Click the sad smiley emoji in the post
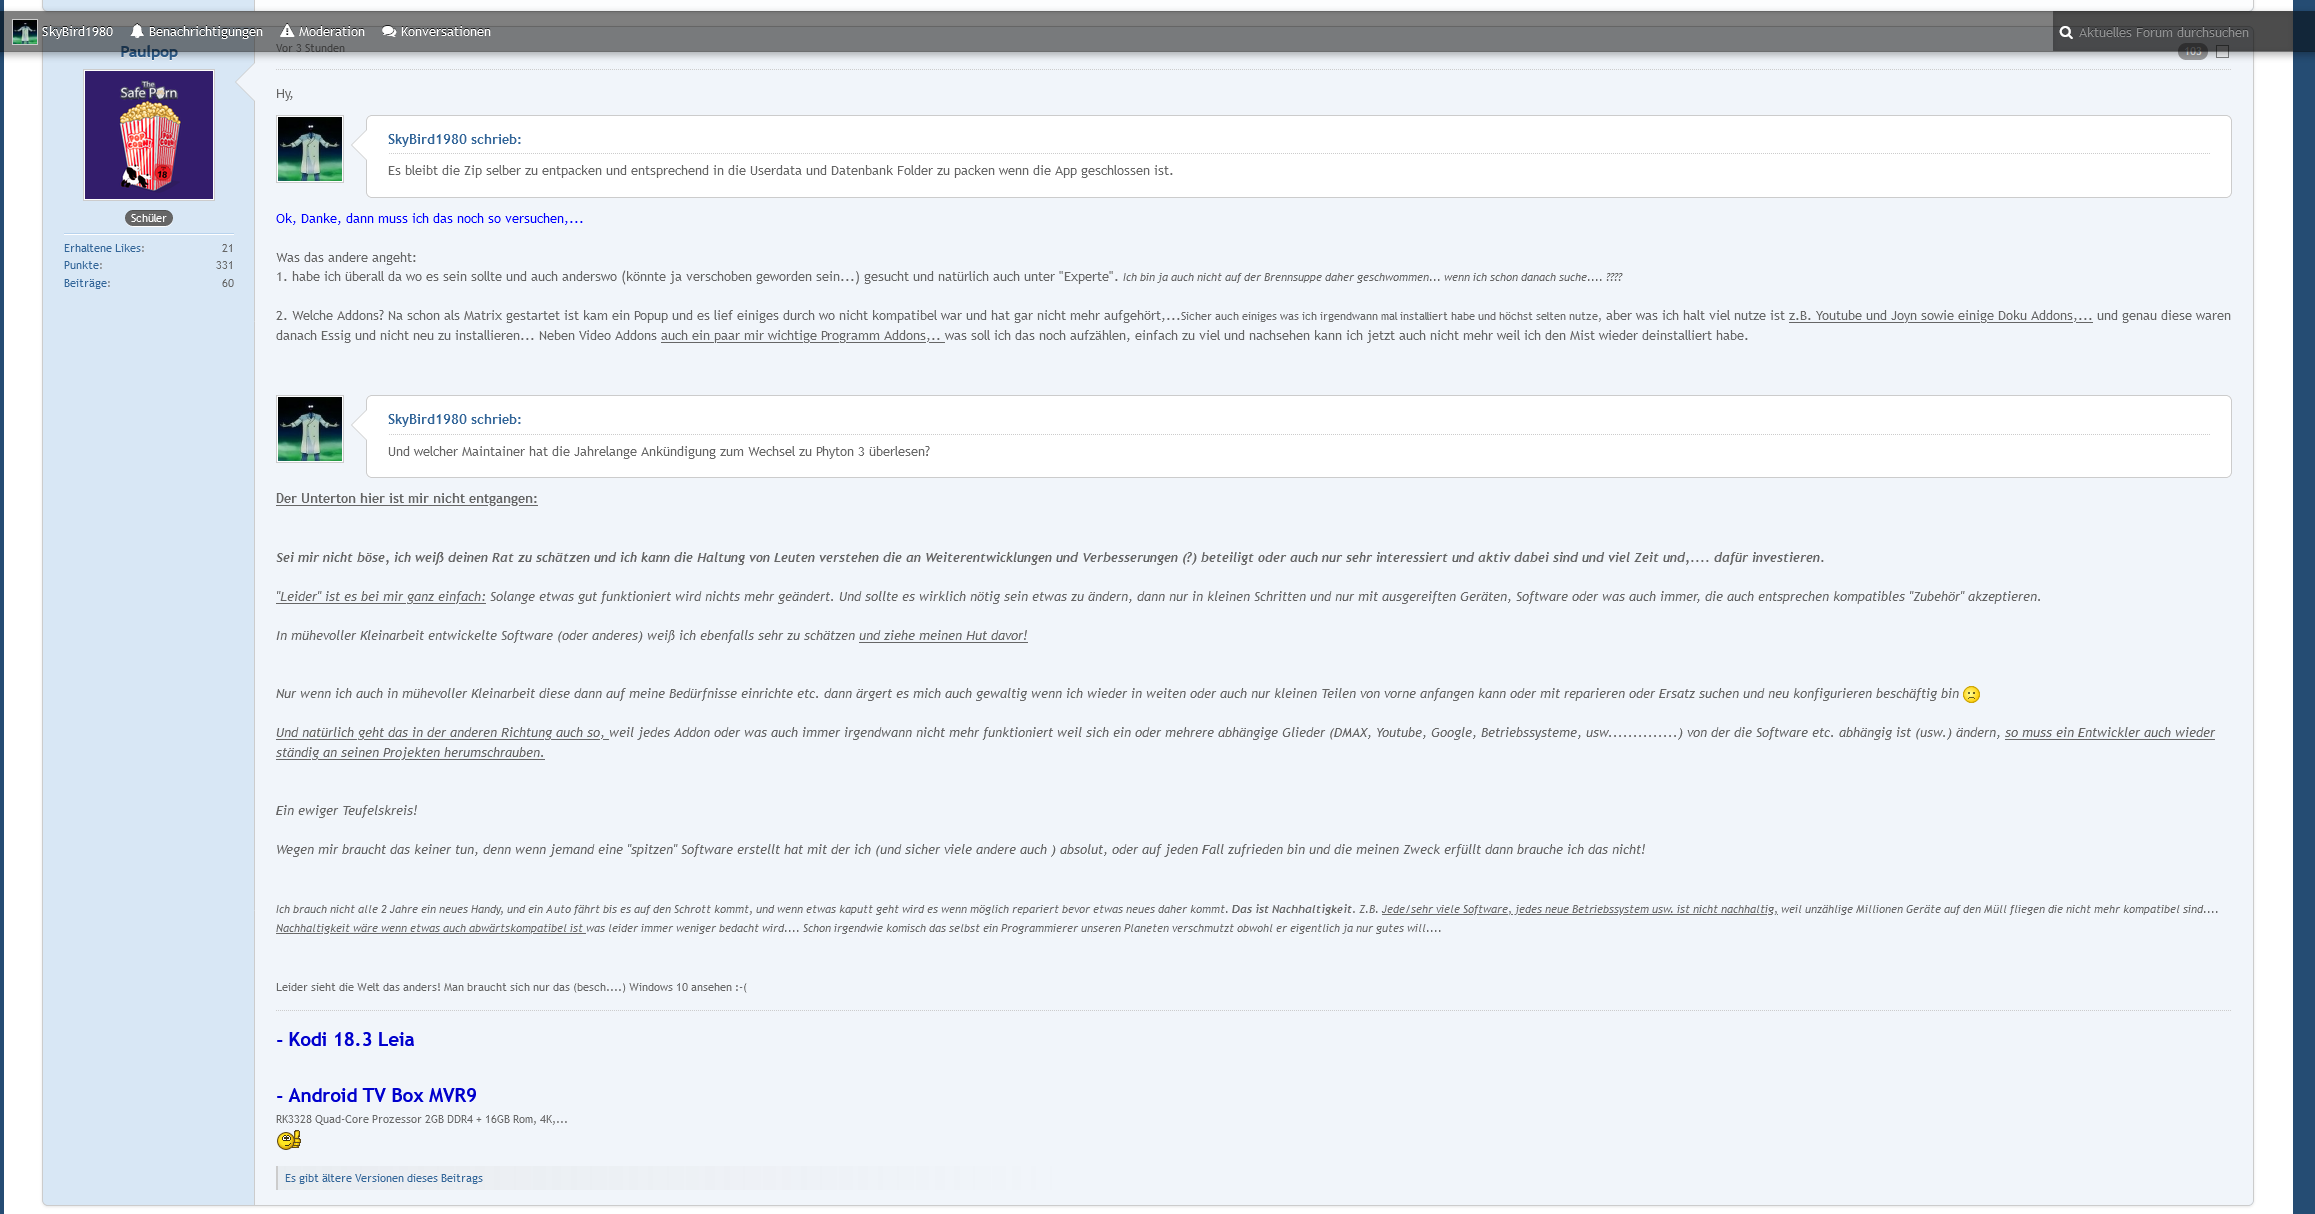Image resolution: width=2315 pixels, height=1214 pixels. tap(1971, 694)
